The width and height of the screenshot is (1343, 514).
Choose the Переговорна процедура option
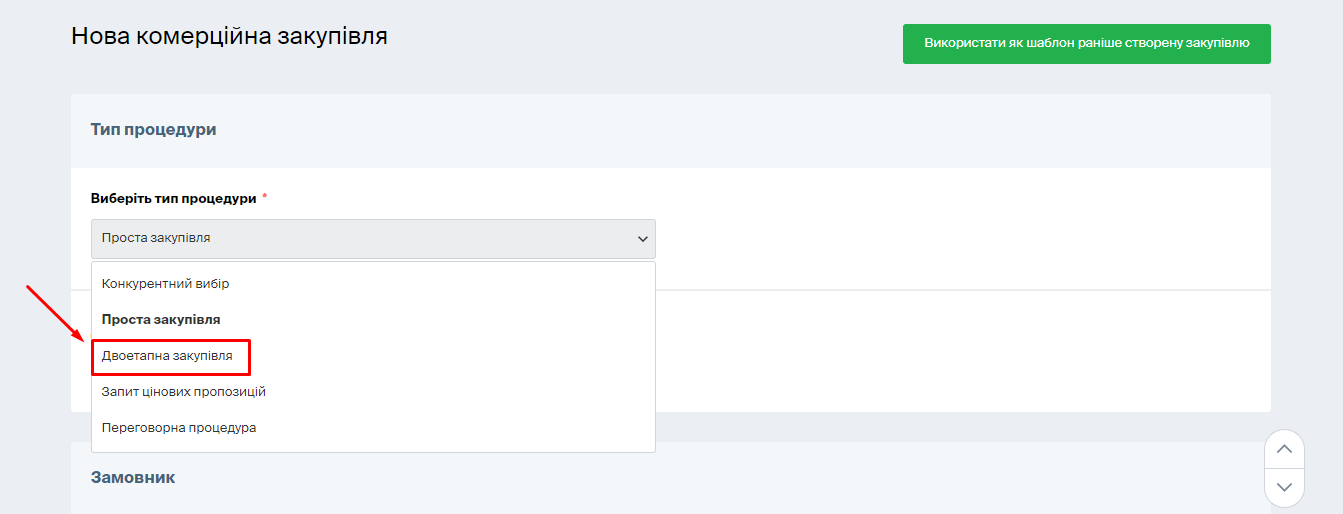coord(179,428)
